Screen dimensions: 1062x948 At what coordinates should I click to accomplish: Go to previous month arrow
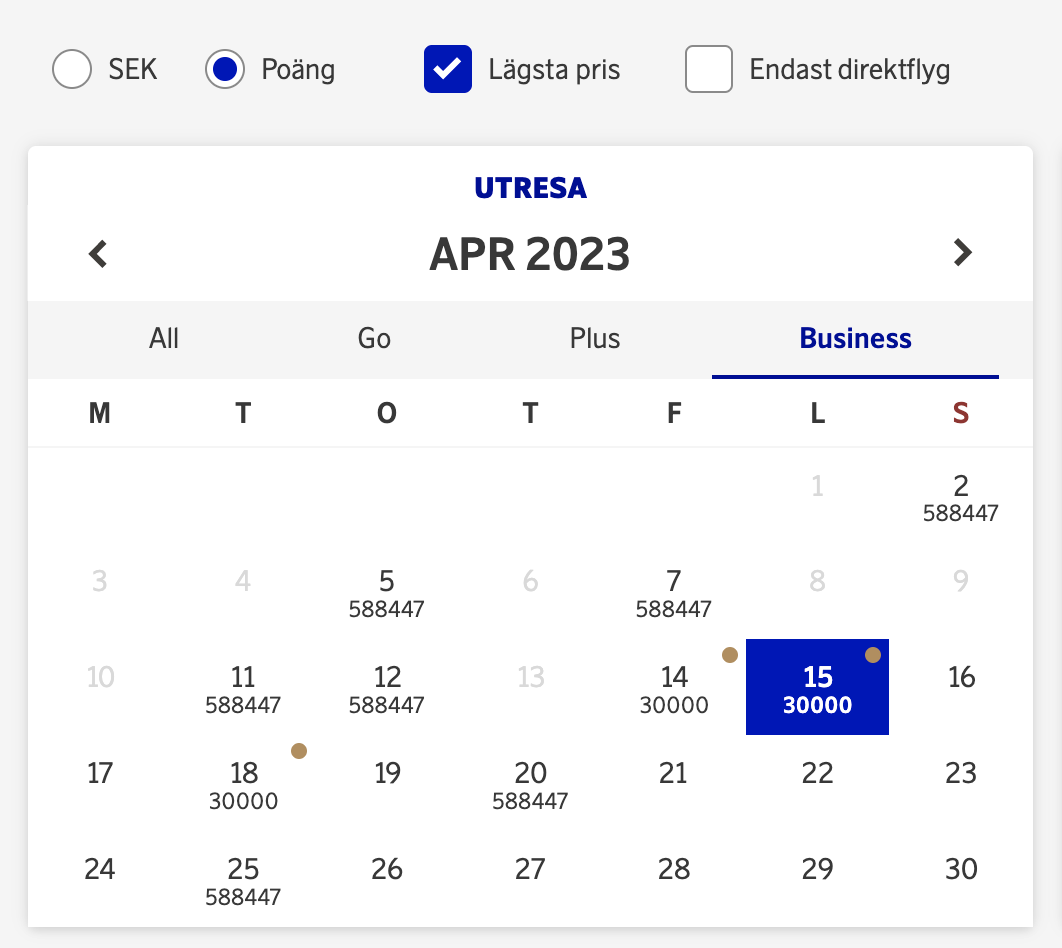click(x=98, y=254)
